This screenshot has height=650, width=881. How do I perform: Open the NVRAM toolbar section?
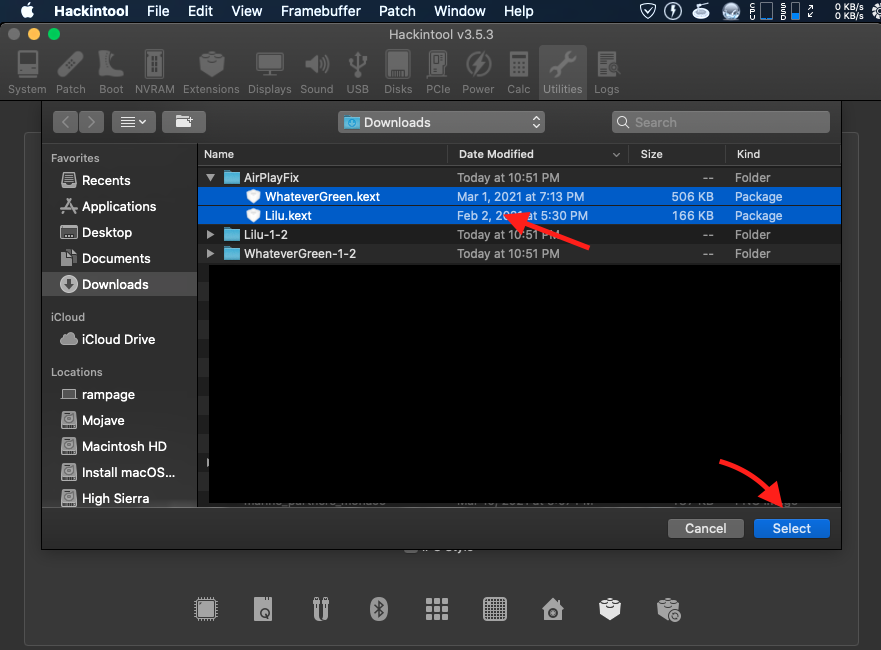click(x=155, y=72)
